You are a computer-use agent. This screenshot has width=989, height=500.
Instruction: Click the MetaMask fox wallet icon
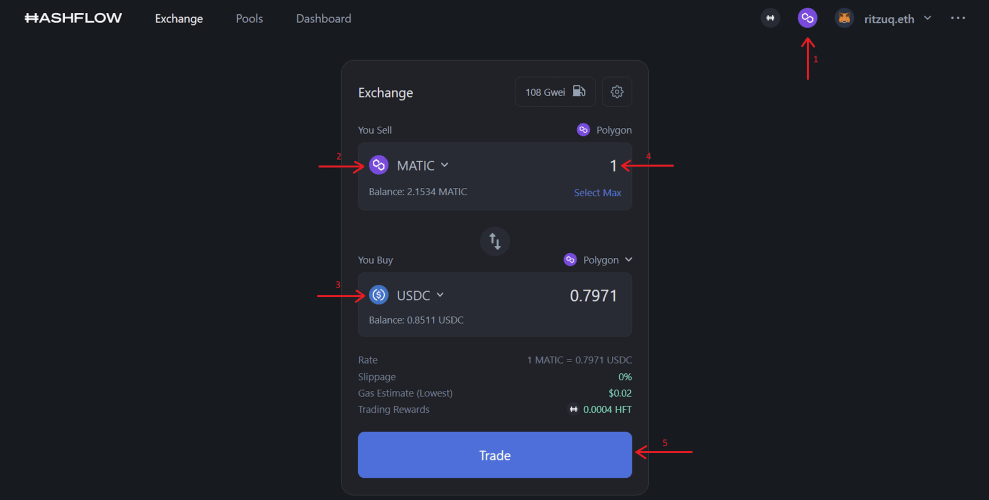(844, 18)
